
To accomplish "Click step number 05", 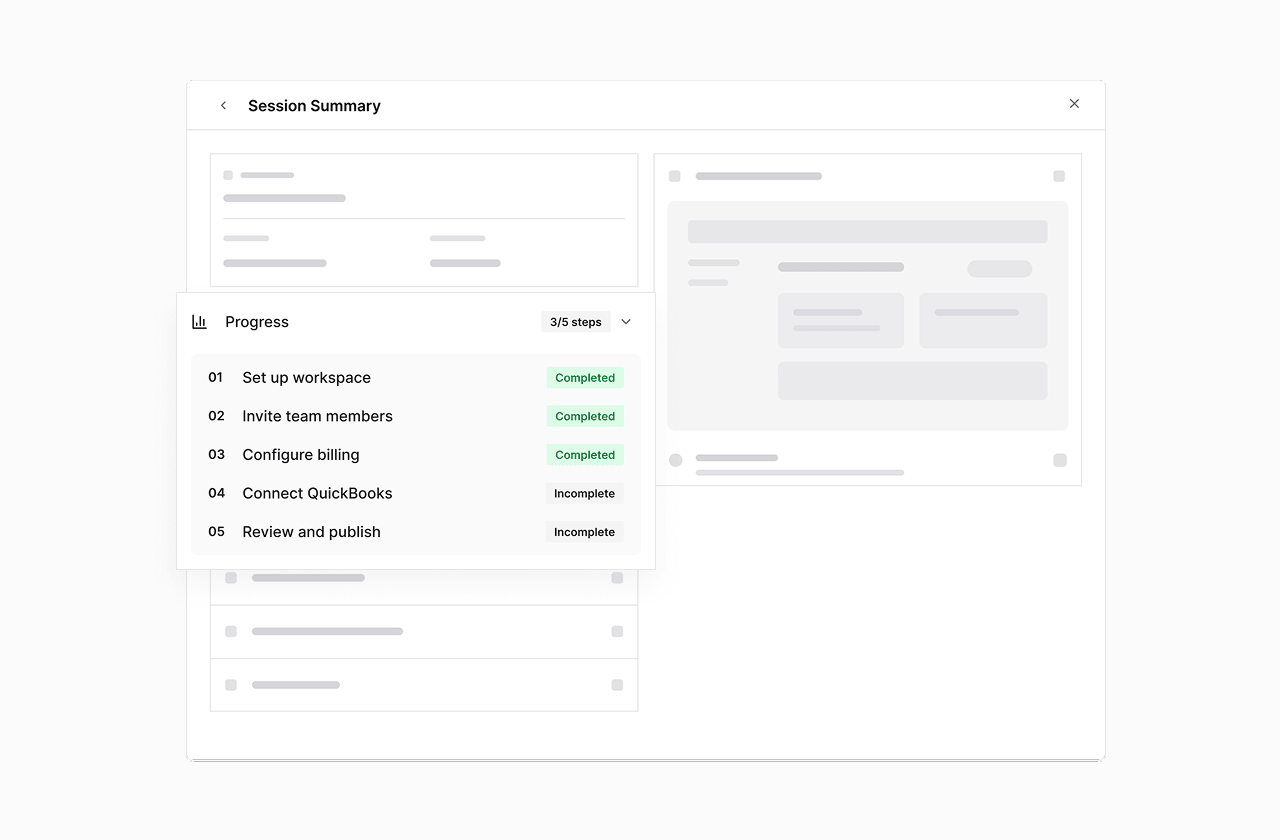I will (x=217, y=532).
